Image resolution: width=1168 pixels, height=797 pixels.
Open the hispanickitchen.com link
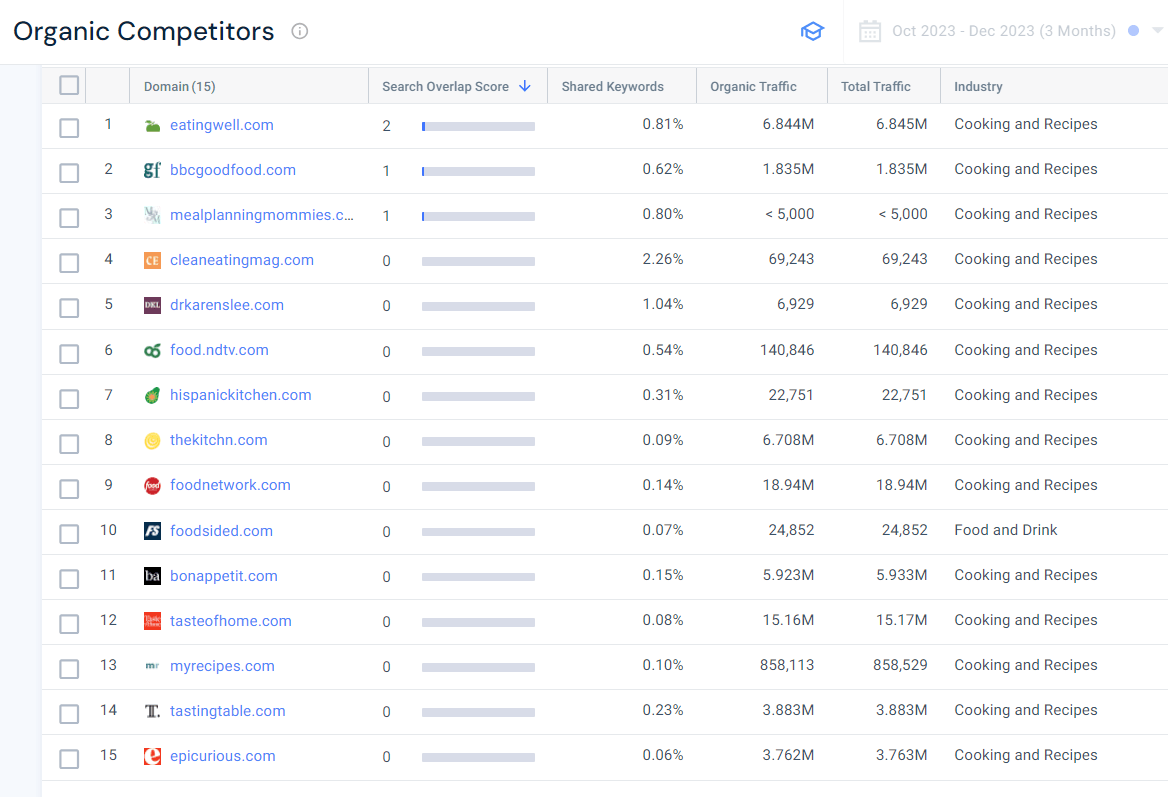241,395
